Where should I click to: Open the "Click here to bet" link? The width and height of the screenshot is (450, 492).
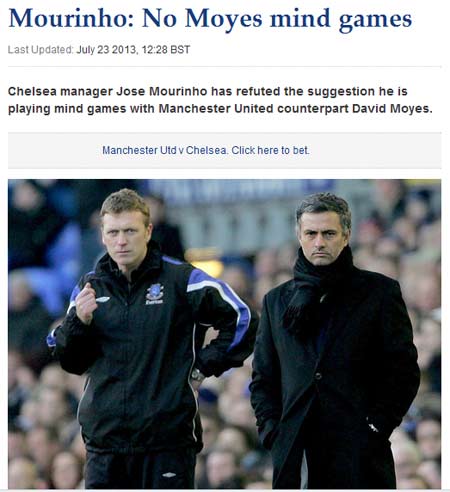[270, 150]
